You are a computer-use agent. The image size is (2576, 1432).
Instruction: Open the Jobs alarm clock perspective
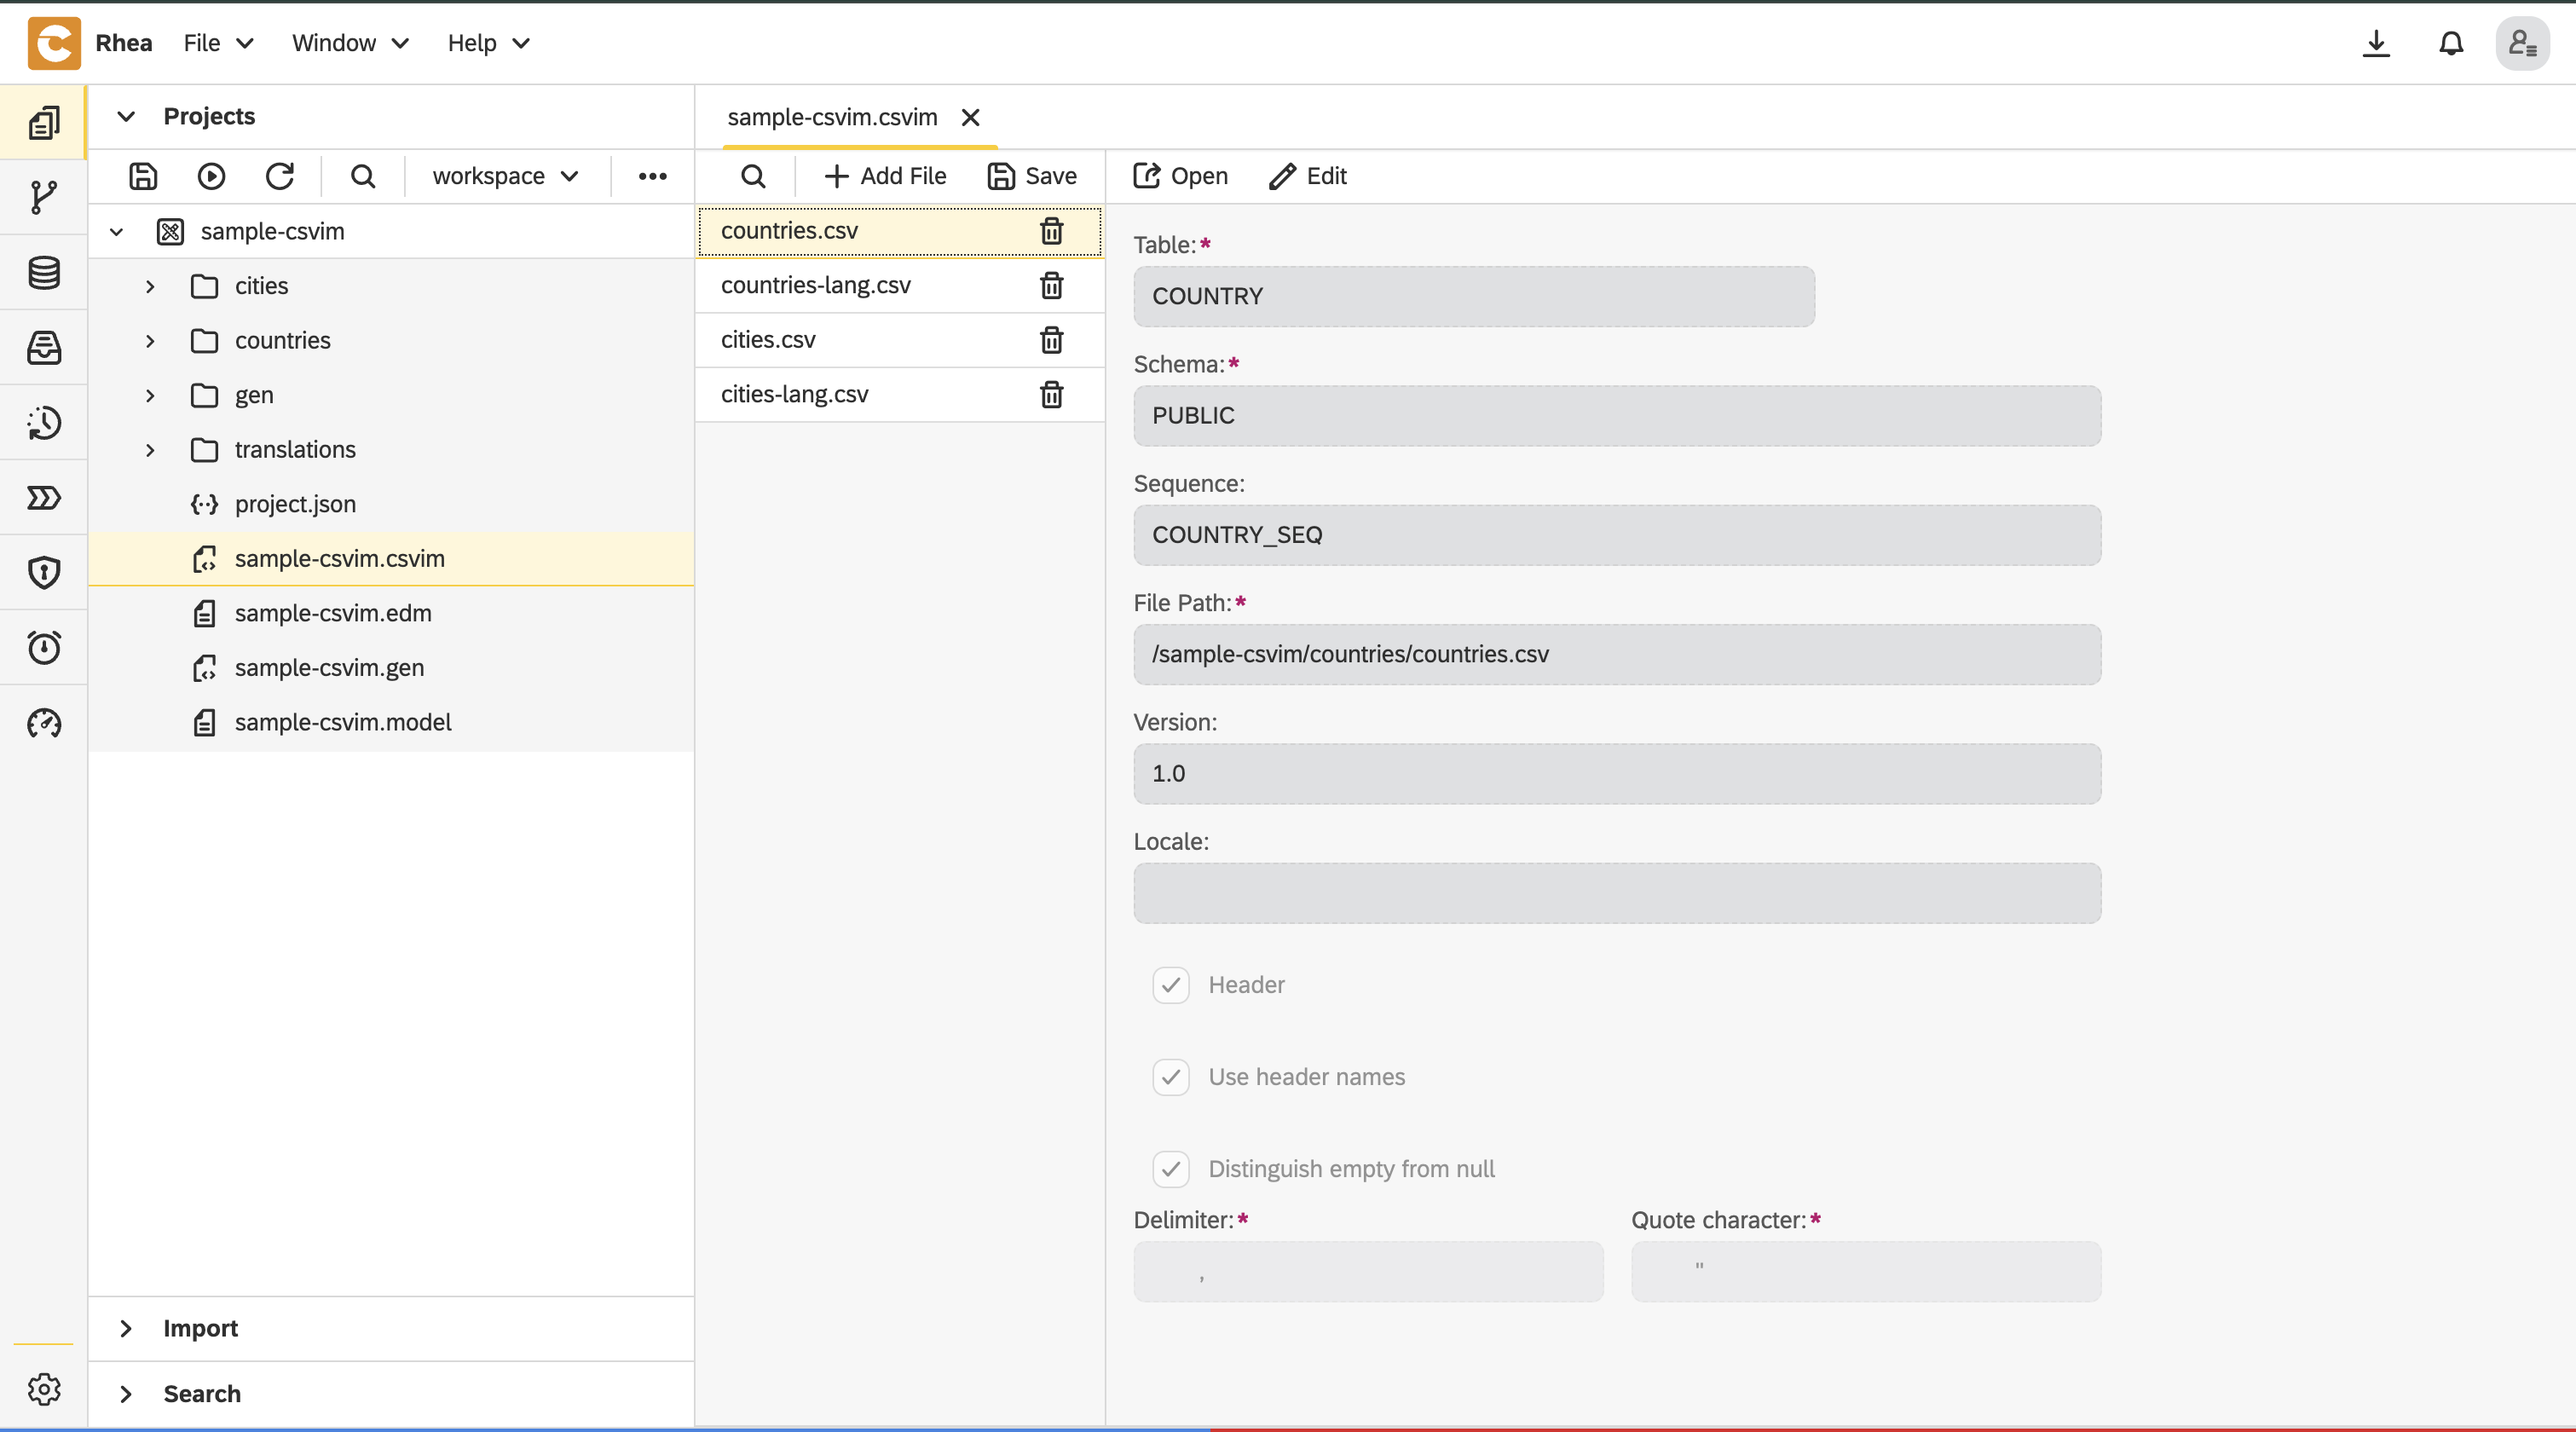pyautogui.click(x=44, y=647)
